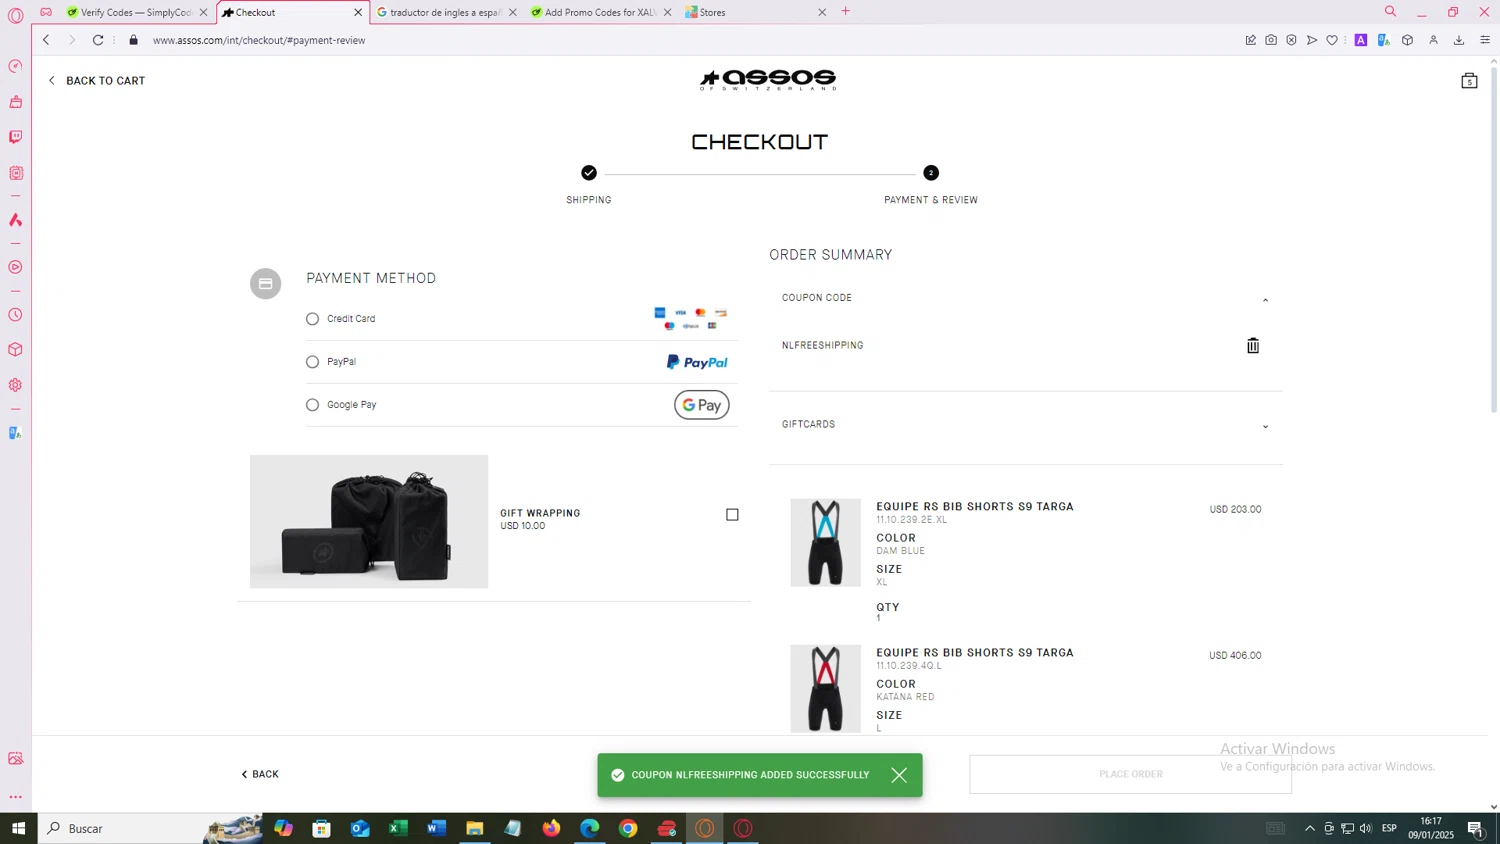
Task: Navigate back in browser history
Action: tap(46, 40)
